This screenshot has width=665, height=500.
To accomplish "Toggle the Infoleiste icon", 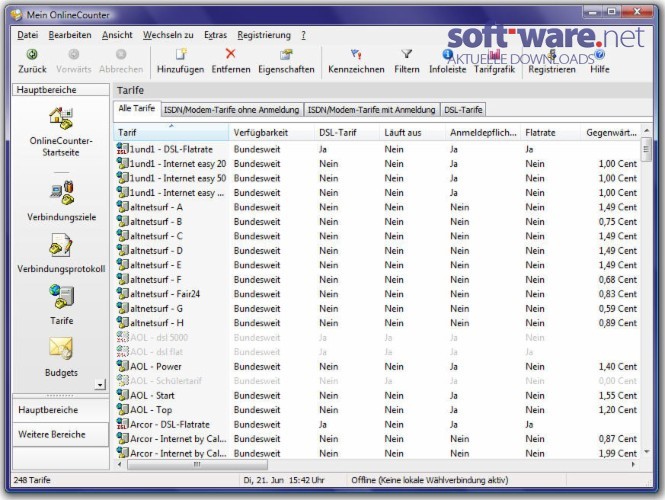I will tap(447, 54).
